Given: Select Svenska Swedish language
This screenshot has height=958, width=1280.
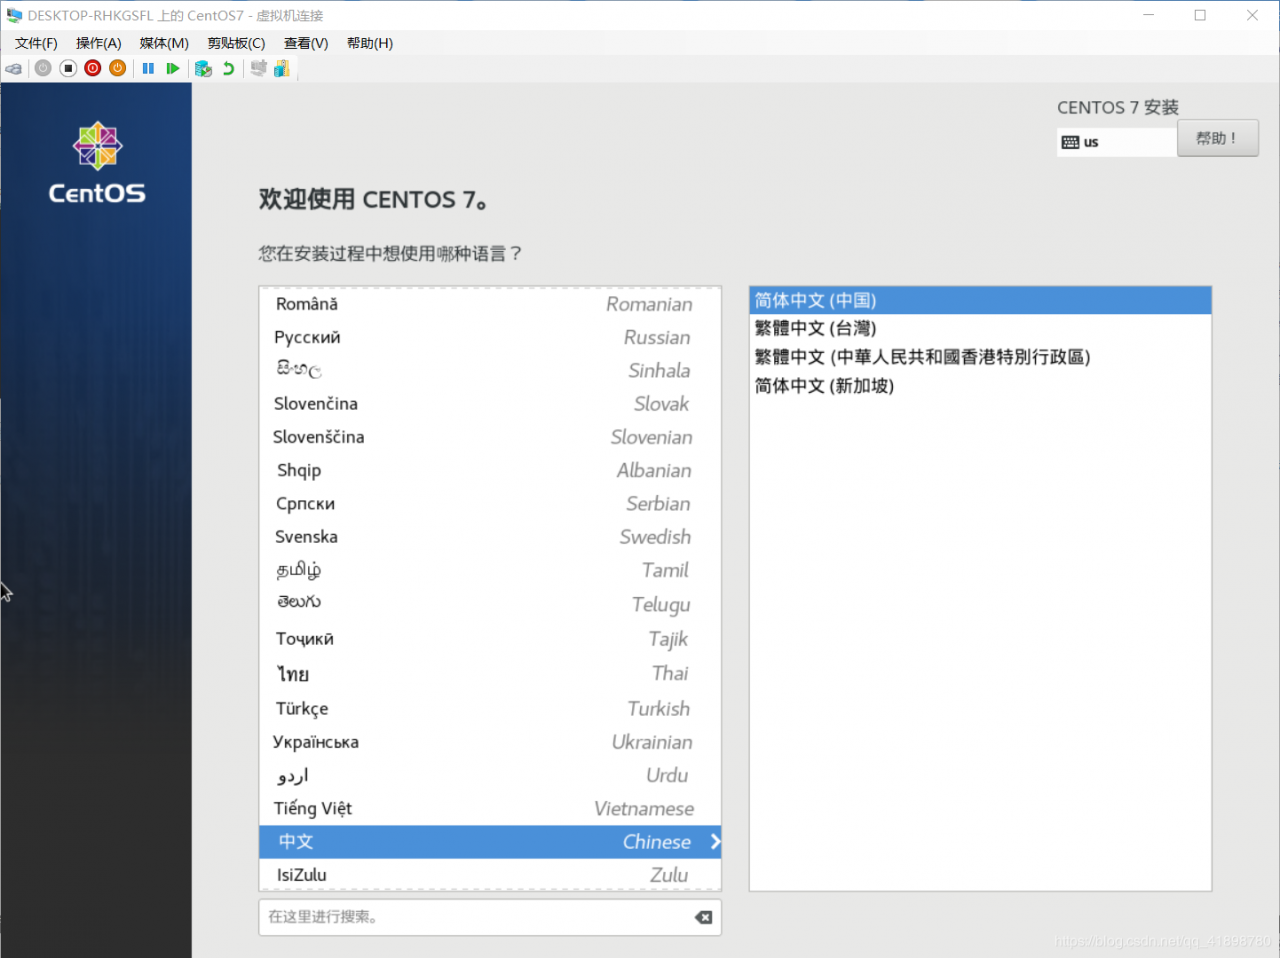Looking at the screenshot, I should click(x=490, y=537).
